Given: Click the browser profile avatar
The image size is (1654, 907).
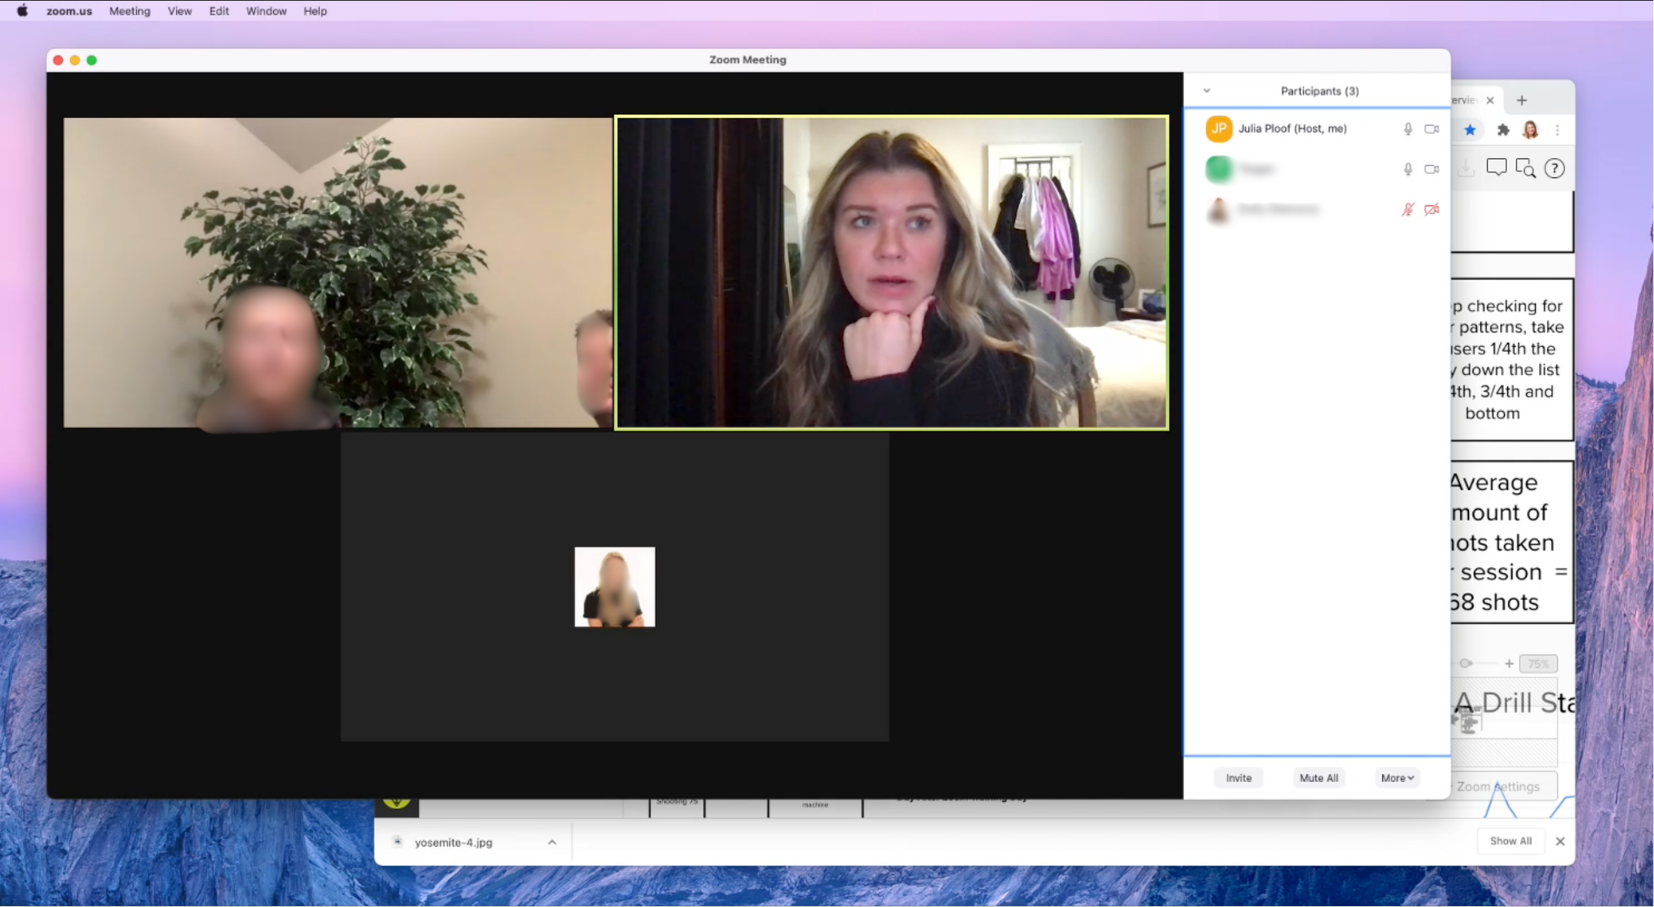Looking at the screenshot, I should [1530, 130].
